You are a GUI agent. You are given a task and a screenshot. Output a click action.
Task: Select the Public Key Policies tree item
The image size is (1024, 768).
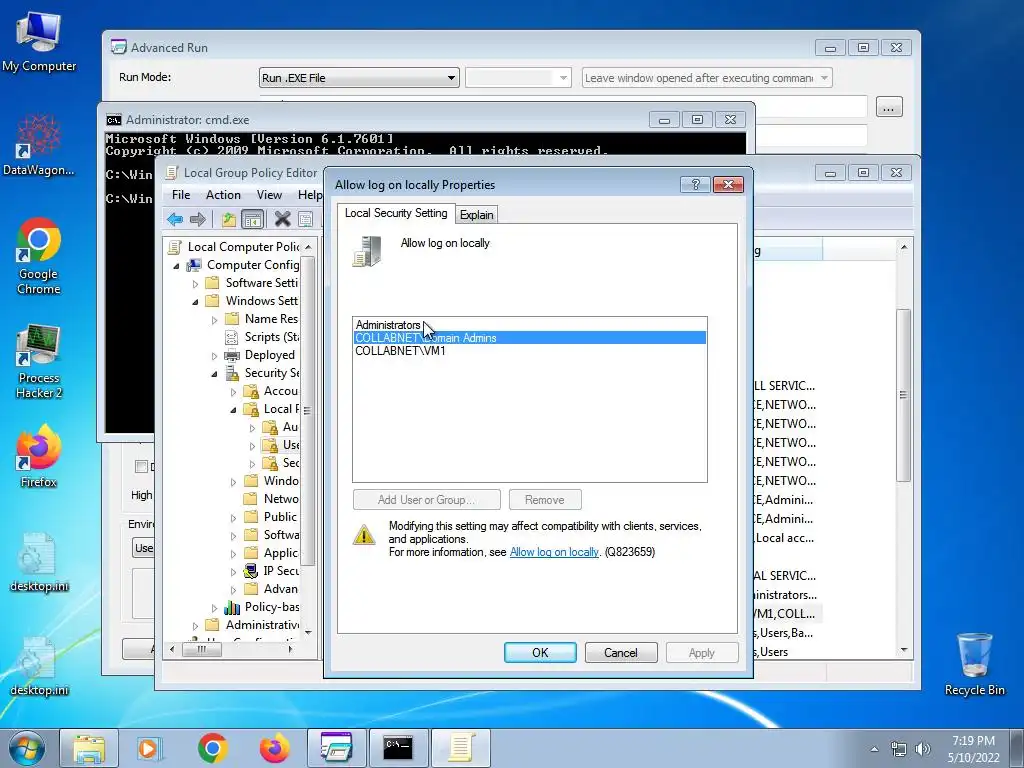[x=272, y=517]
